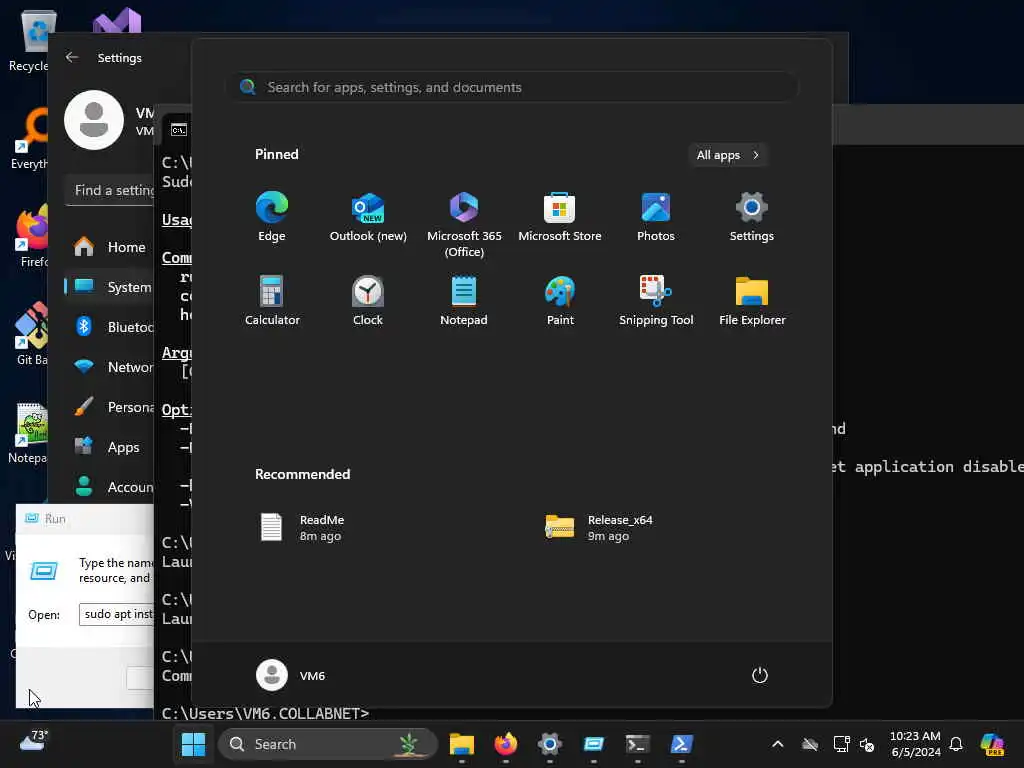The height and width of the screenshot is (768, 1024).
Task: Open Edge from pinned apps
Action: click(x=272, y=217)
